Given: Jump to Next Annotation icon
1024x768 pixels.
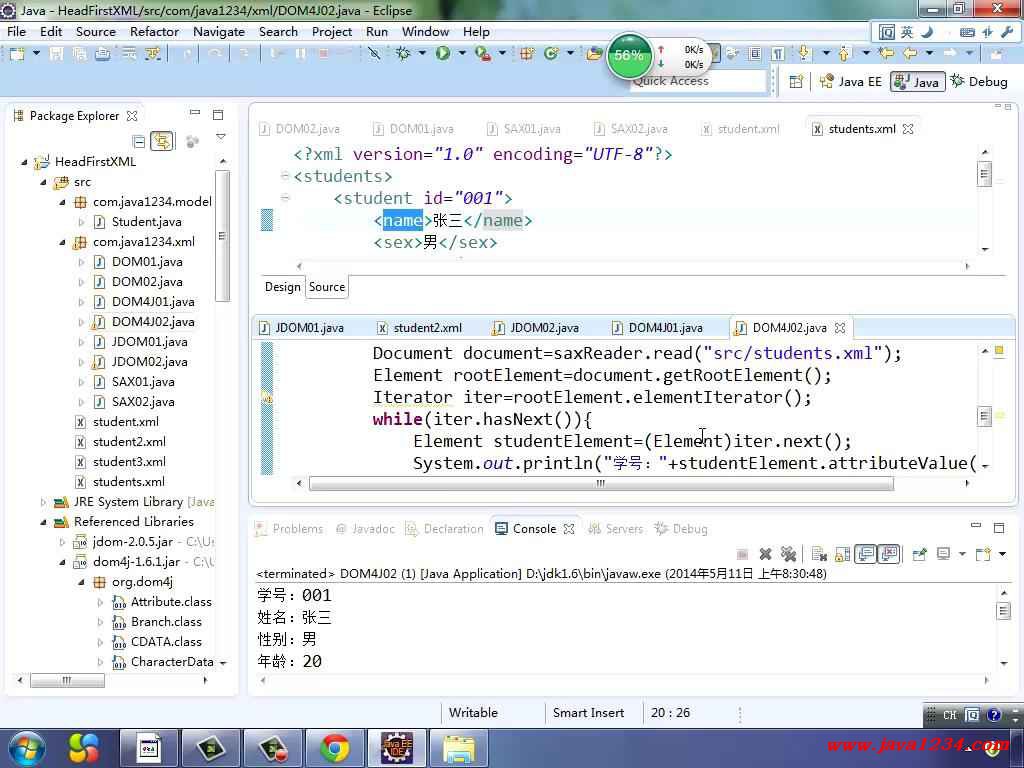Looking at the screenshot, I should coord(804,54).
